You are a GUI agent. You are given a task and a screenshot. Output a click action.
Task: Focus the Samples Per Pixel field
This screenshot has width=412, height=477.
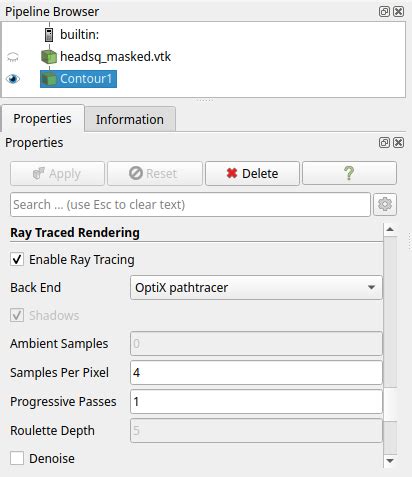pyautogui.click(x=256, y=372)
